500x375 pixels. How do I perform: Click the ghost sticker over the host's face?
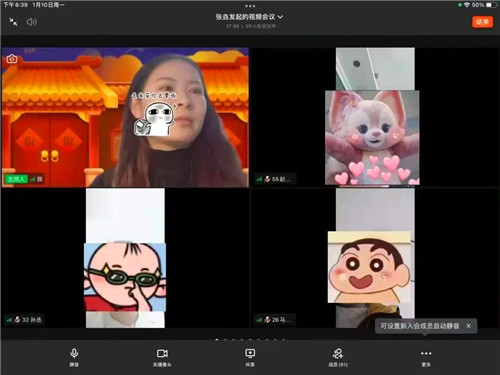point(154,119)
